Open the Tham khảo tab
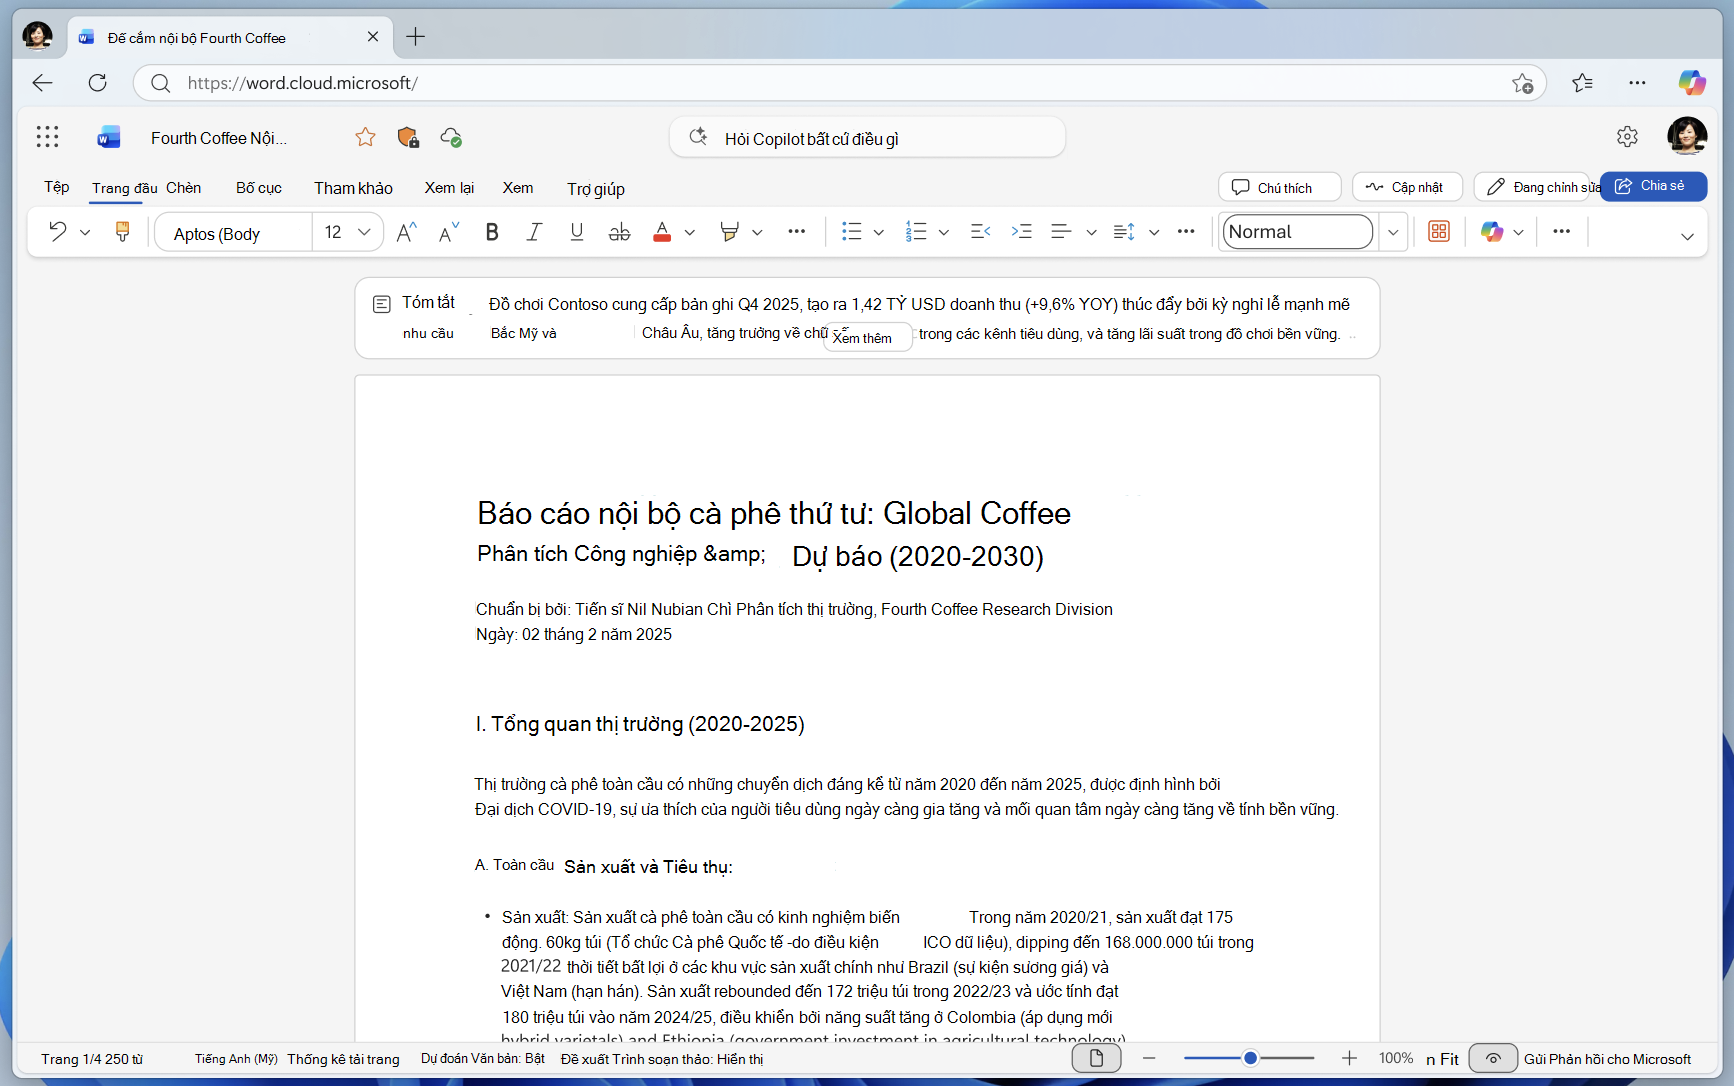The image size is (1734, 1086). pyautogui.click(x=353, y=188)
